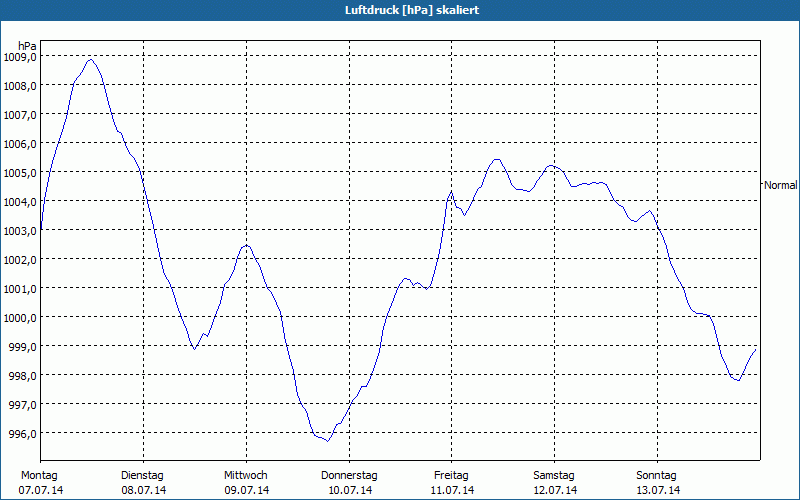
Task: Select the 'Sonntag' day label
Action: [x=657, y=476]
